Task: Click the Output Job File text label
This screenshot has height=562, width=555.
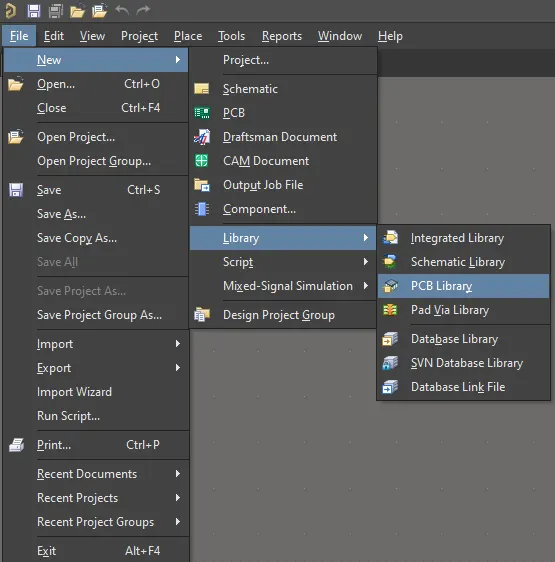Action: click(x=263, y=185)
